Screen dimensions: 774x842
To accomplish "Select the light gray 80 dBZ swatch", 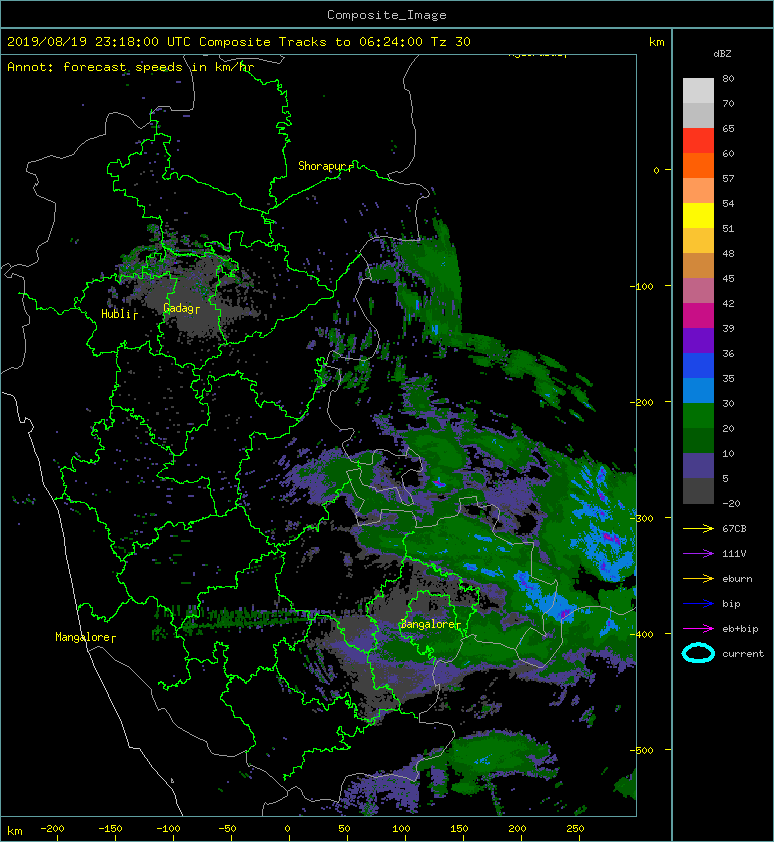I will coord(698,91).
